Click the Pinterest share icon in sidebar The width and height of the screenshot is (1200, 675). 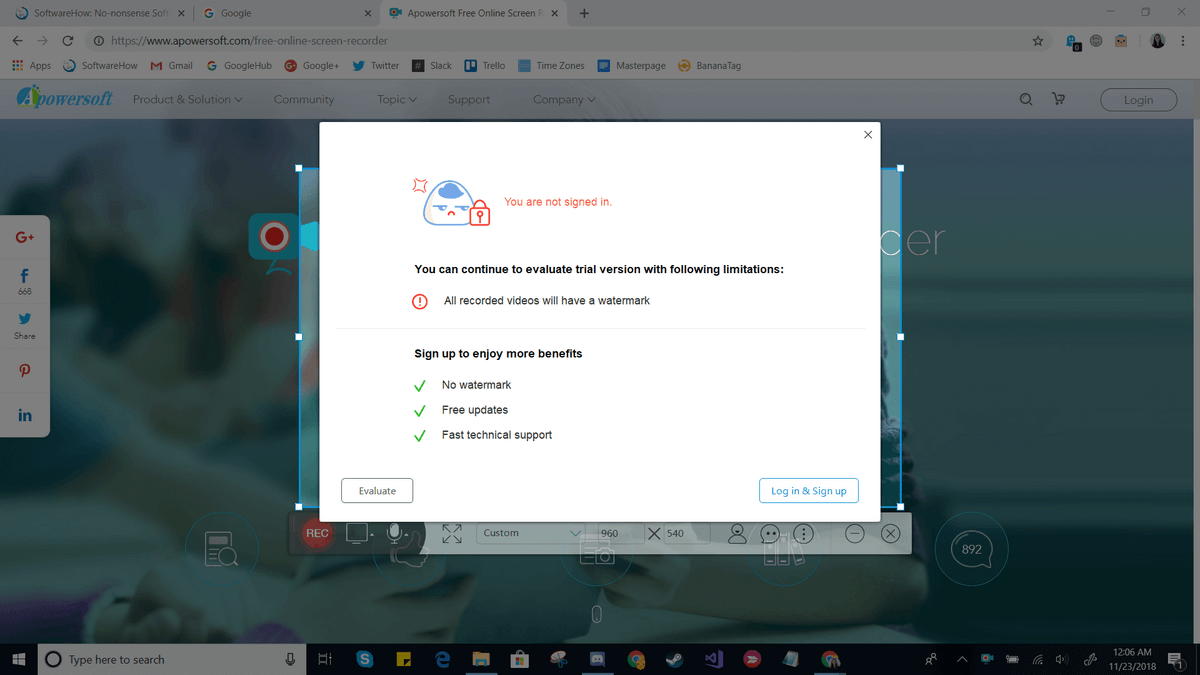tap(25, 371)
